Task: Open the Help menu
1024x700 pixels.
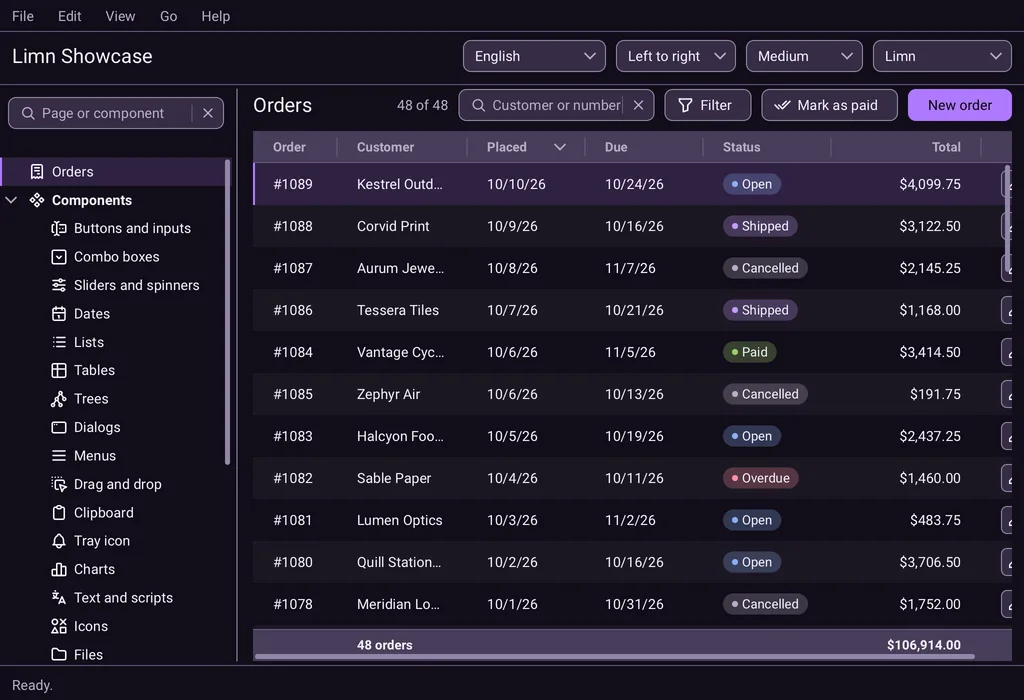Action: click(x=216, y=16)
